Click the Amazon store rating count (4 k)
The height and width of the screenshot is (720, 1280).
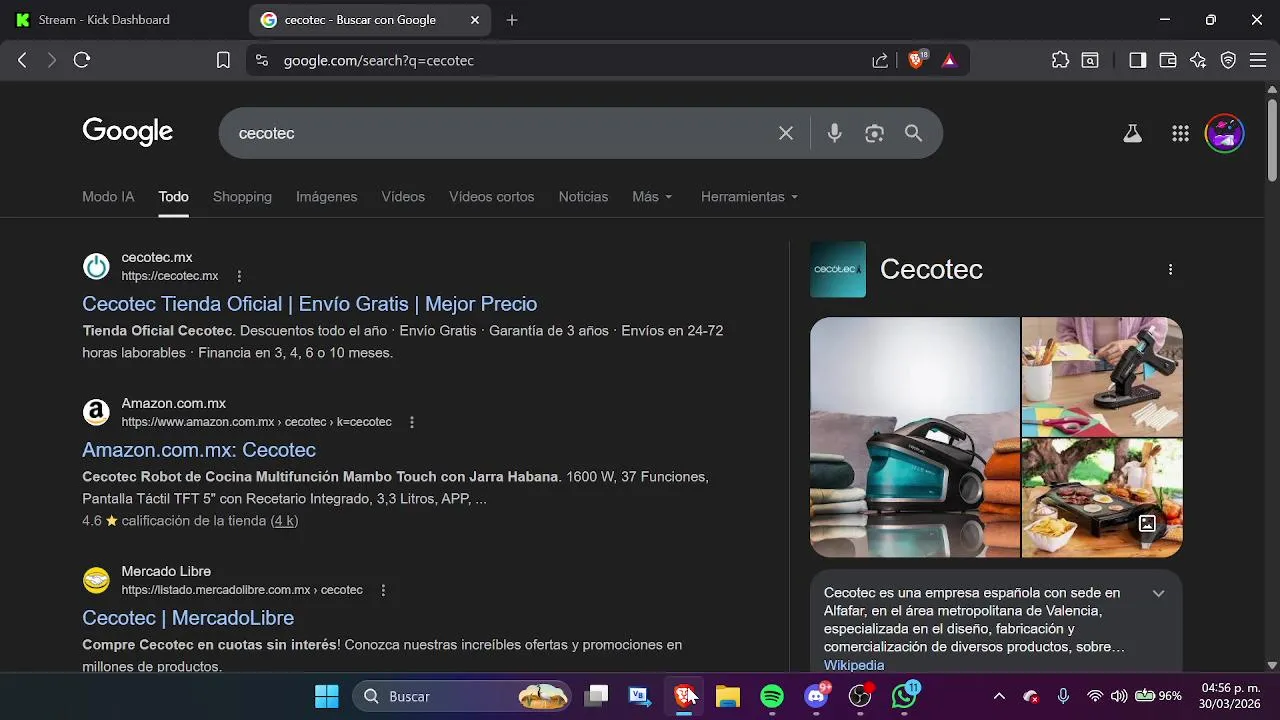tap(284, 521)
